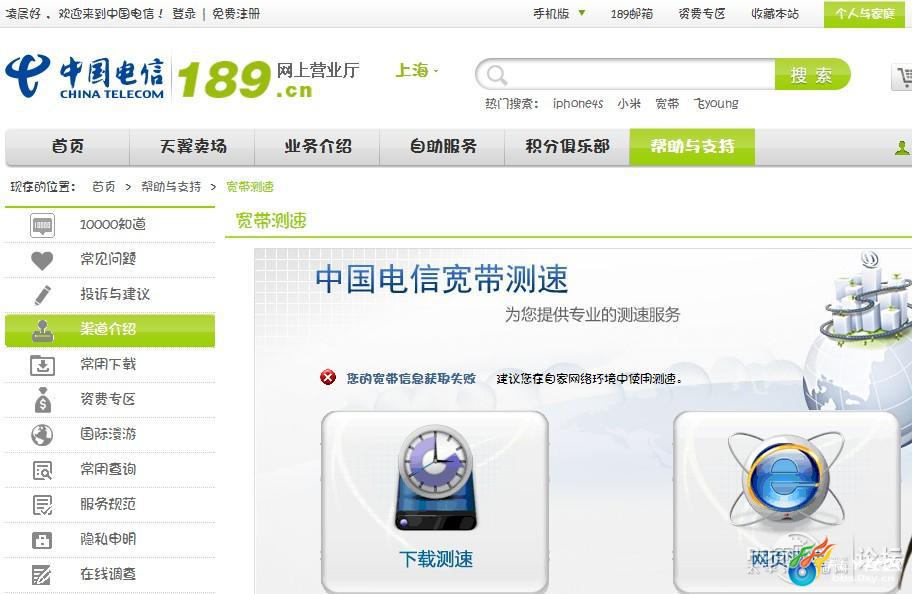Click the 免费注册 link
Screen dimensions: 912x594
(x=236, y=13)
